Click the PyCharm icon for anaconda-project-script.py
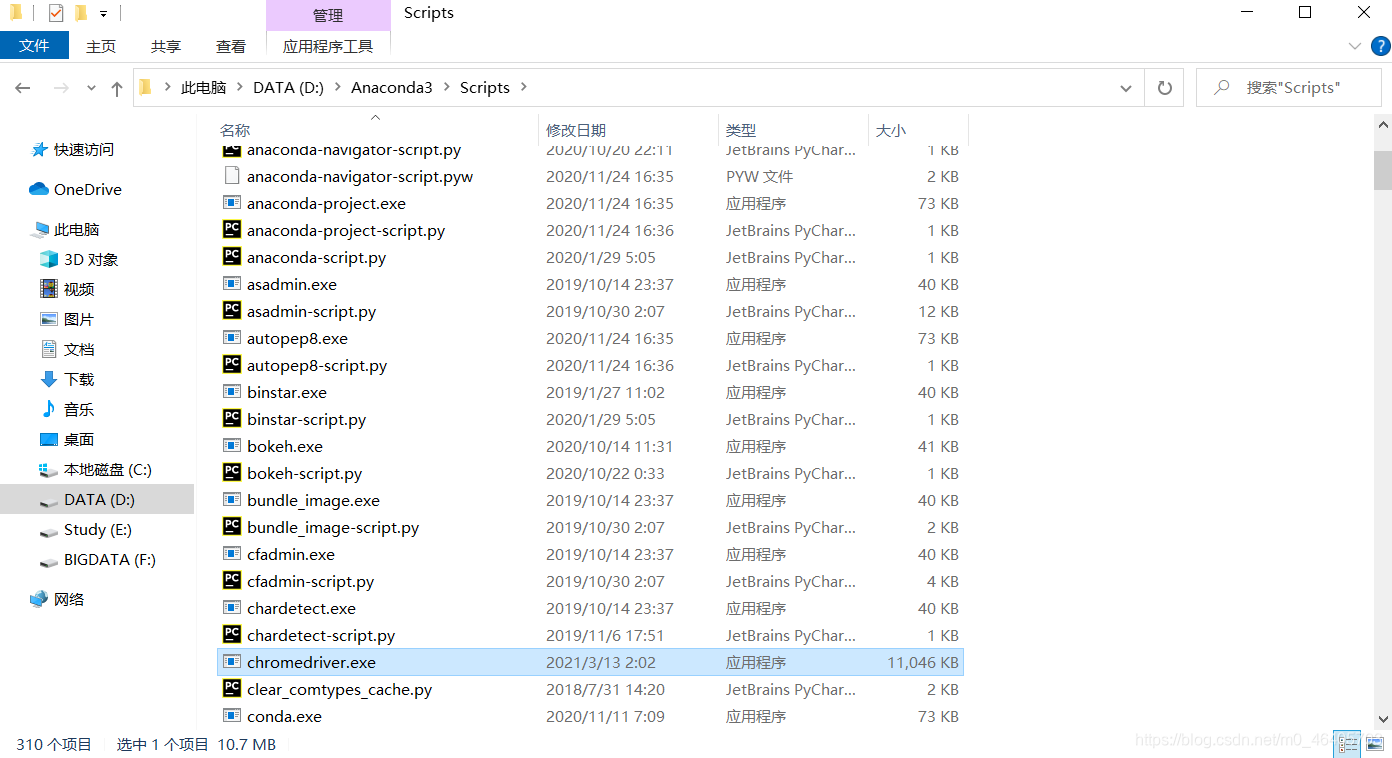This screenshot has width=1392, height=758. (x=231, y=230)
